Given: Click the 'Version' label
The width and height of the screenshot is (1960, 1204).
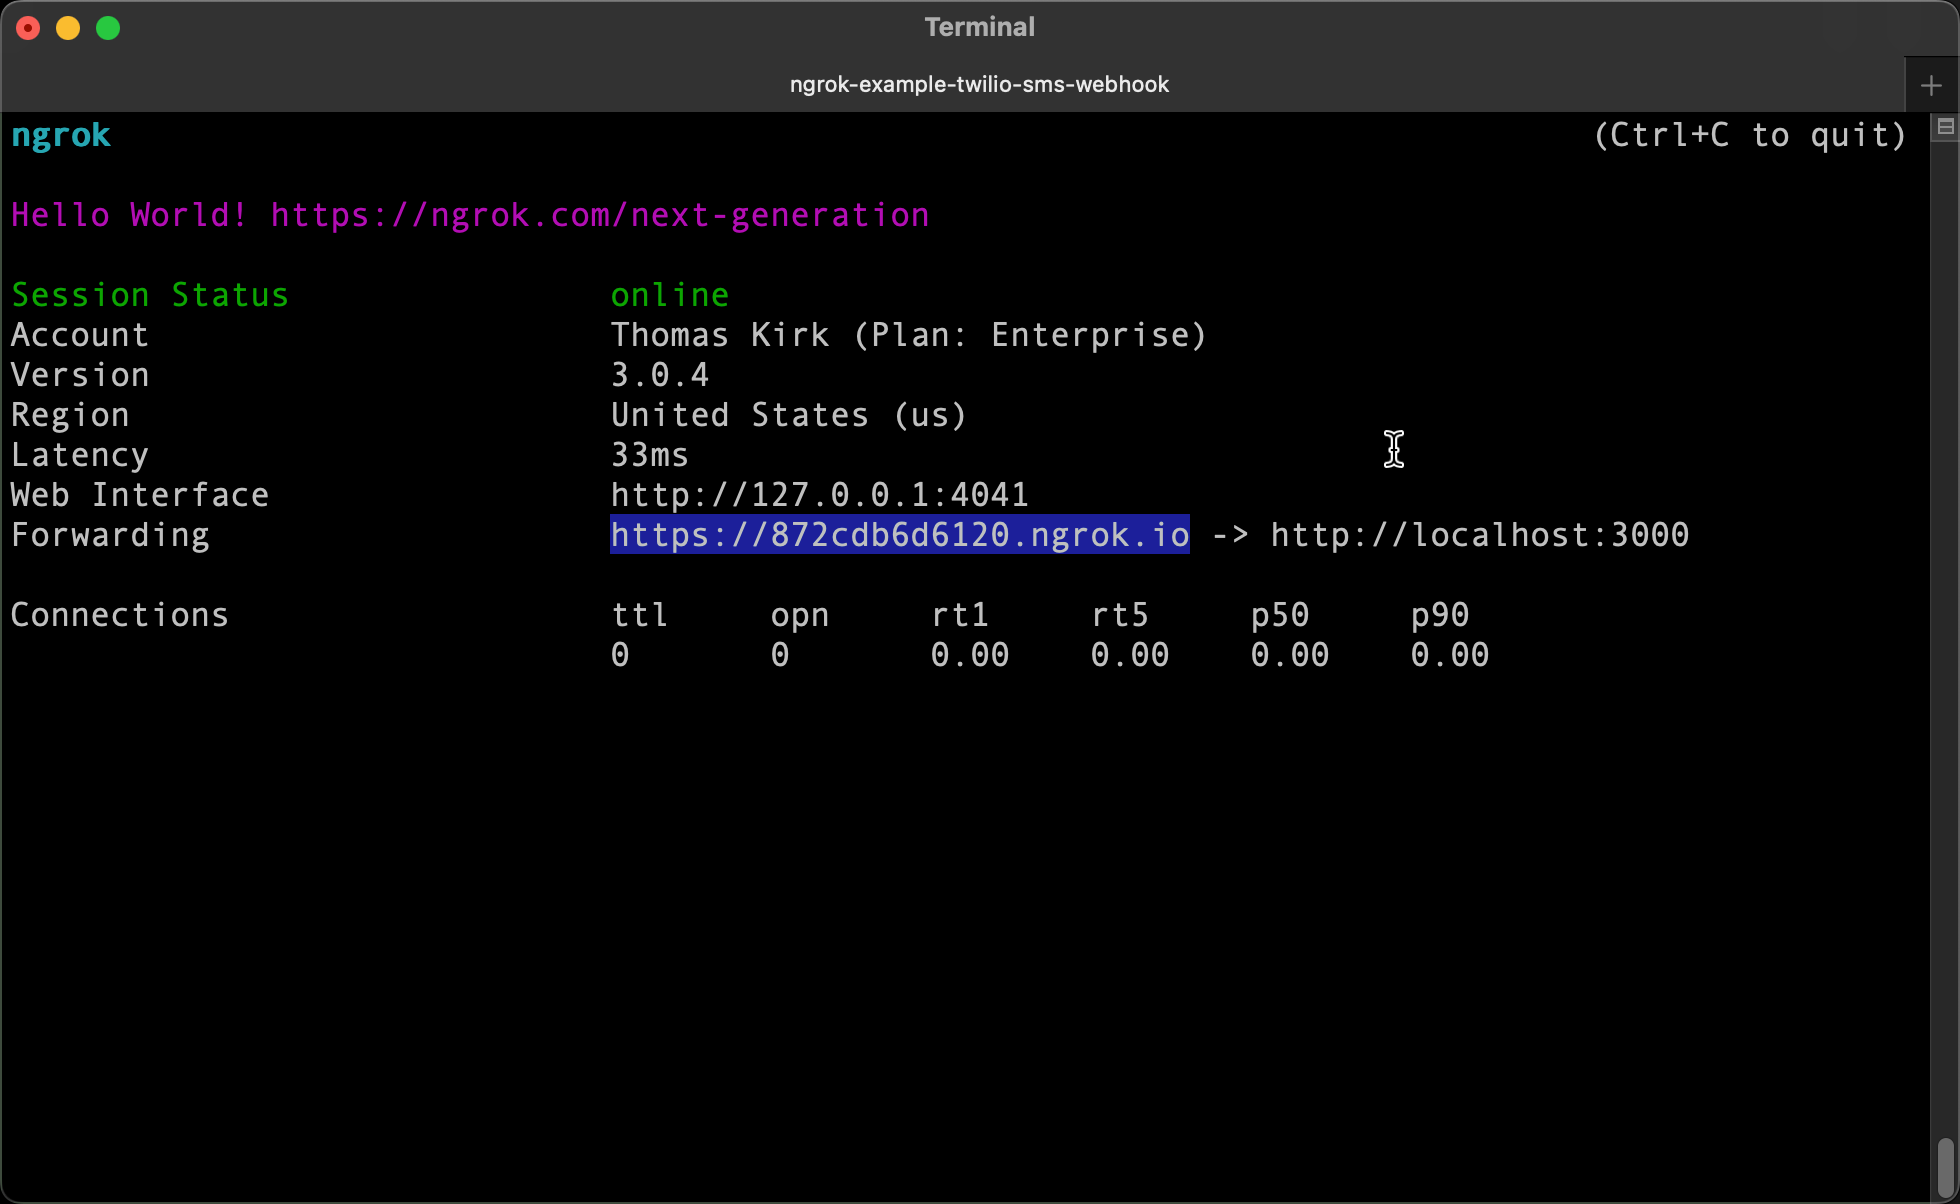Looking at the screenshot, I should 80,375.
